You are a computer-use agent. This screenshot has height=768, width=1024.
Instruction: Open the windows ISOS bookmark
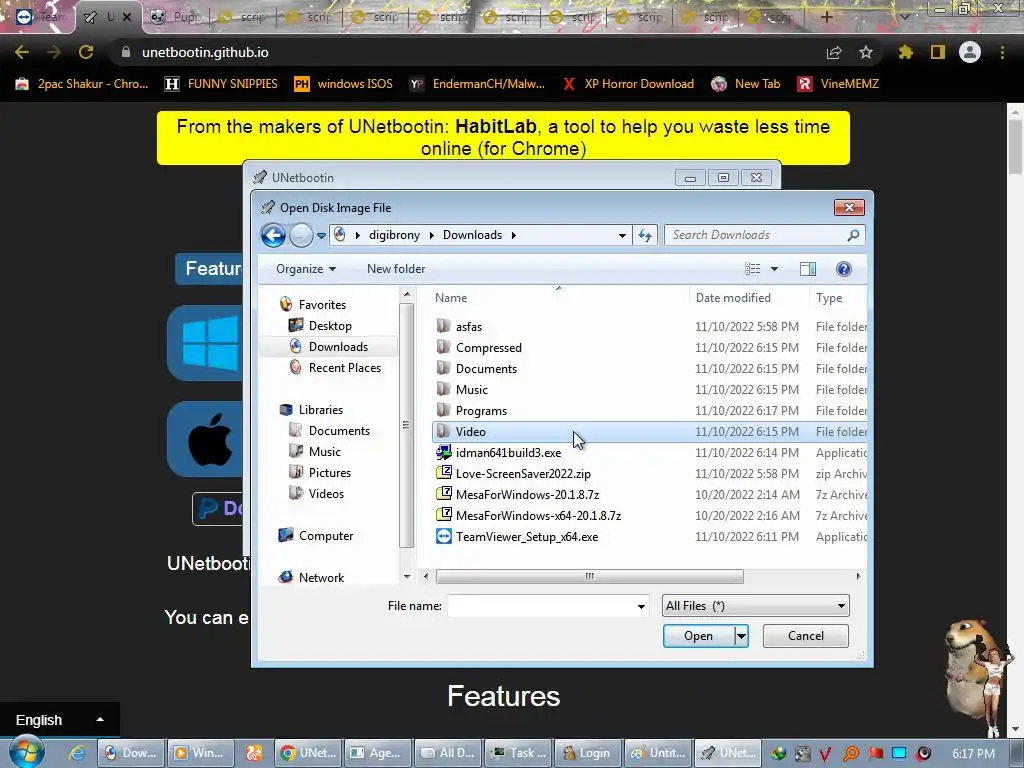[x=344, y=84]
